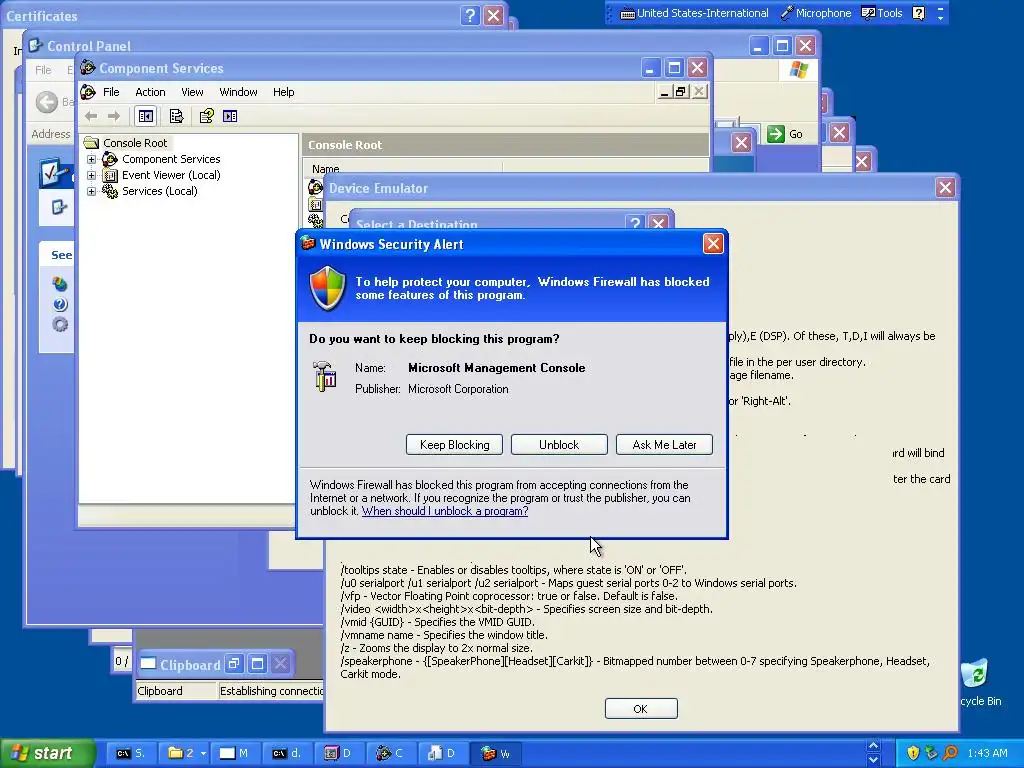Click the Control Panel Back arrow icon
This screenshot has height=768, width=1024.
click(x=46, y=102)
